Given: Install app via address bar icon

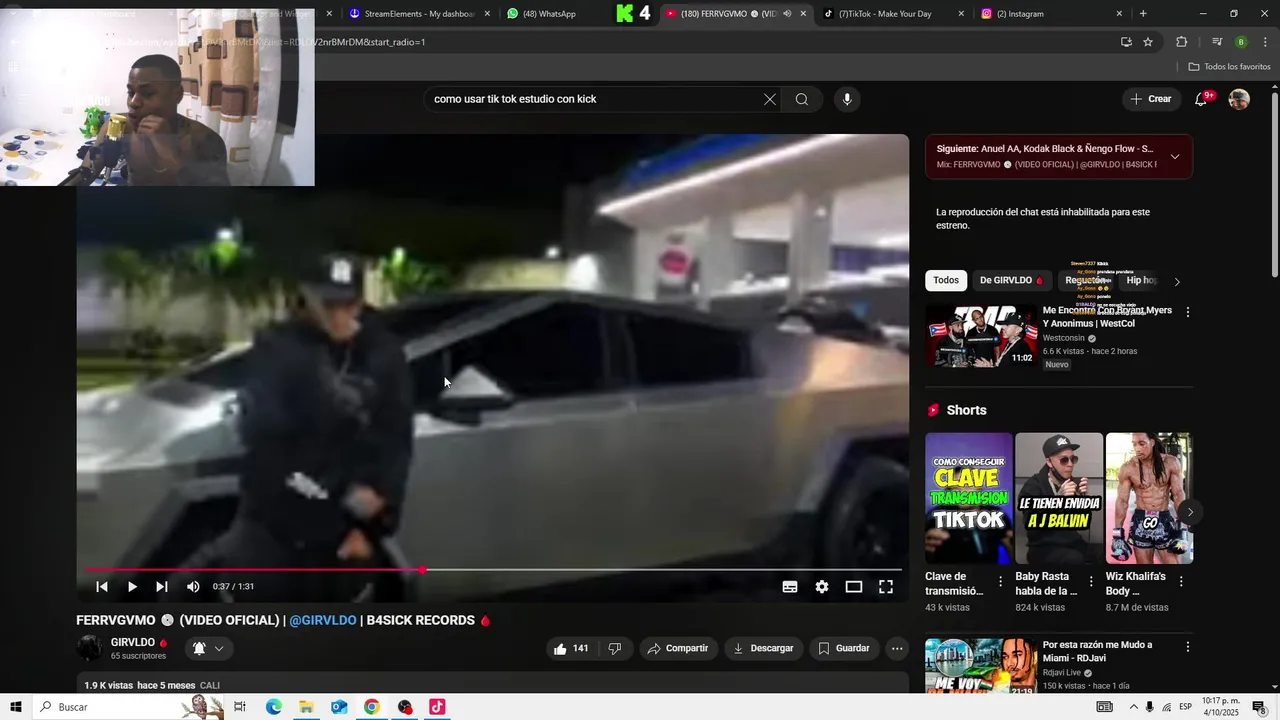Looking at the screenshot, I should coord(1126,42).
